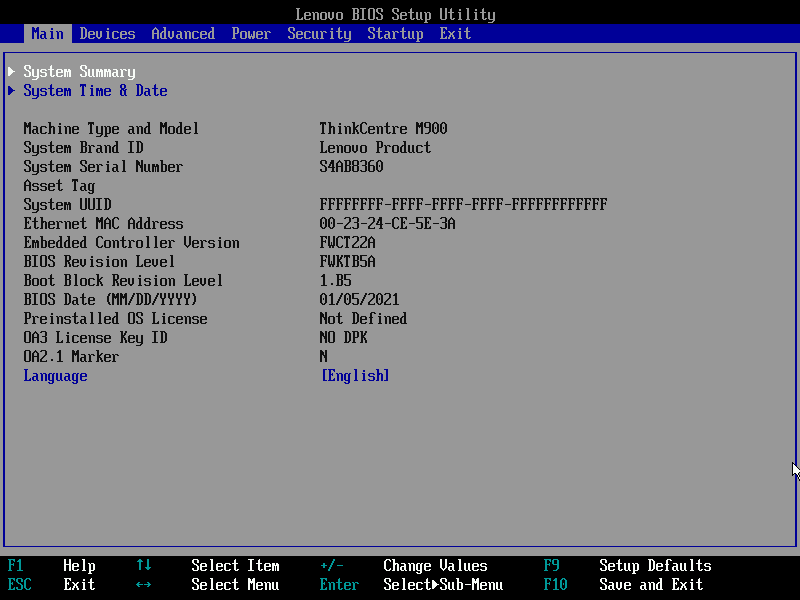Select the Language setting label

[55, 376]
